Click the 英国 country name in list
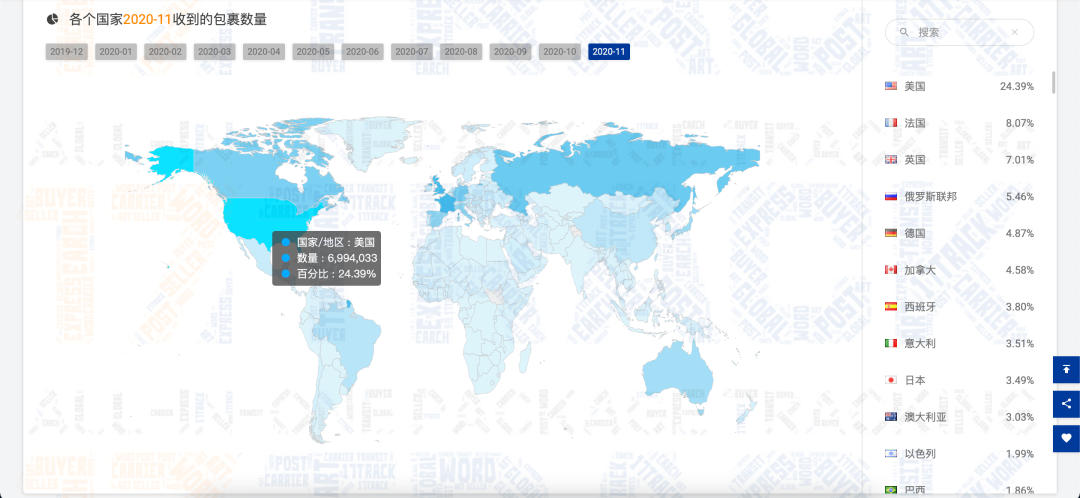 click(x=915, y=160)
